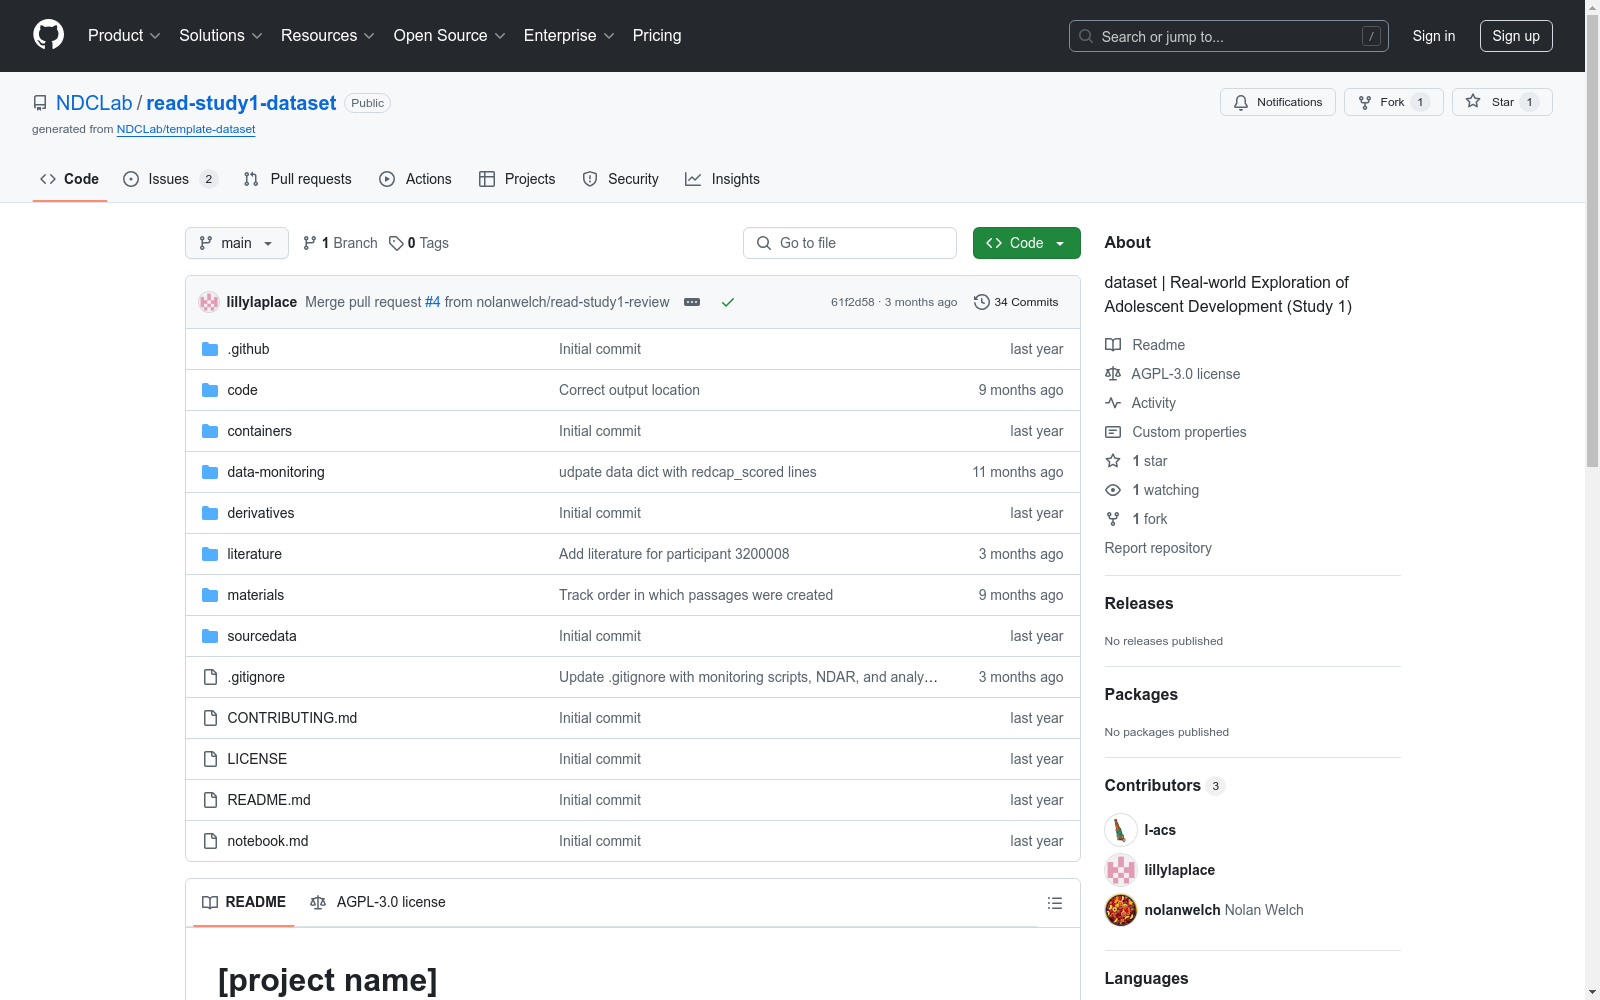Image resolution: width=1600 pixels, height=1000 pixels.
Task: Click the derivatives folder icon
Action: click(x=210, y=513)
